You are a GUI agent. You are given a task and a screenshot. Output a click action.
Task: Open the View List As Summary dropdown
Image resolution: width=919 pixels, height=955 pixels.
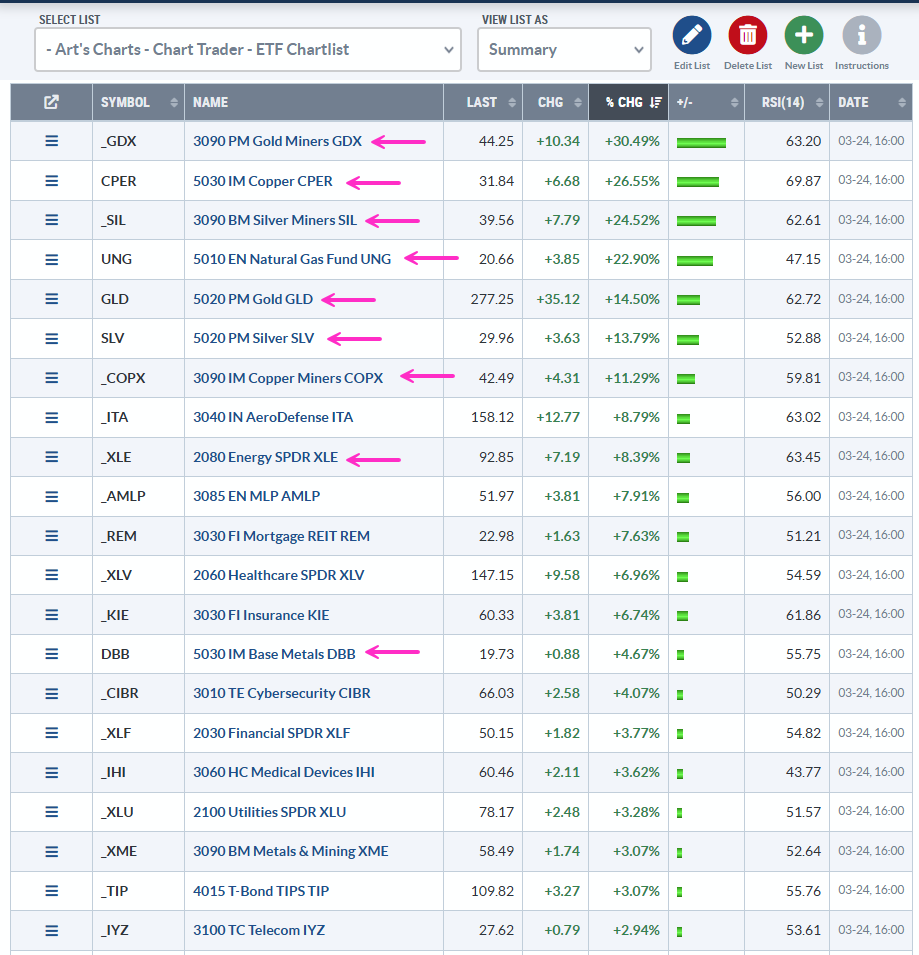pyautogui.click(x=564, y=49)
